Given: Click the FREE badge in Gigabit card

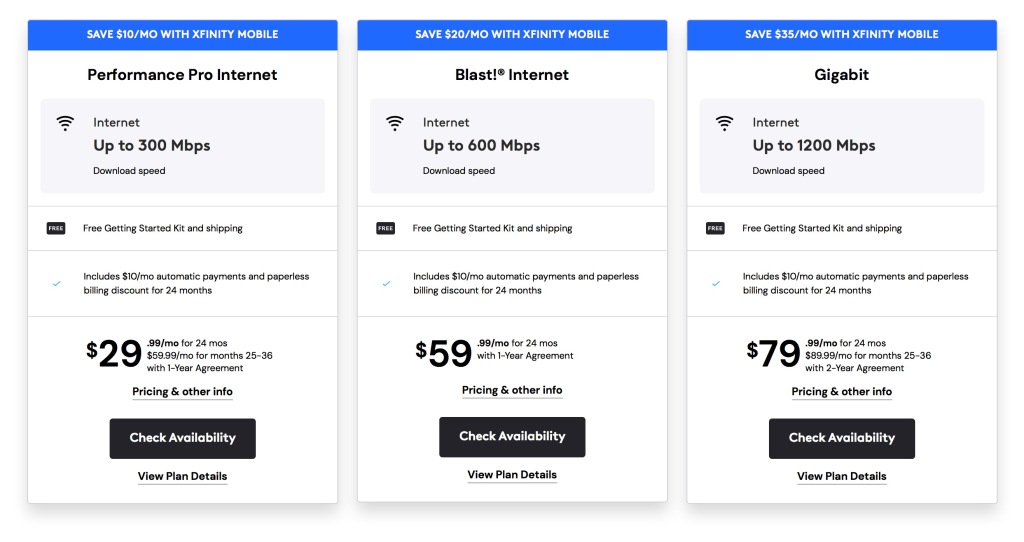Looking at the screenshot, I should pyautogui.click(x=716, y=228).
